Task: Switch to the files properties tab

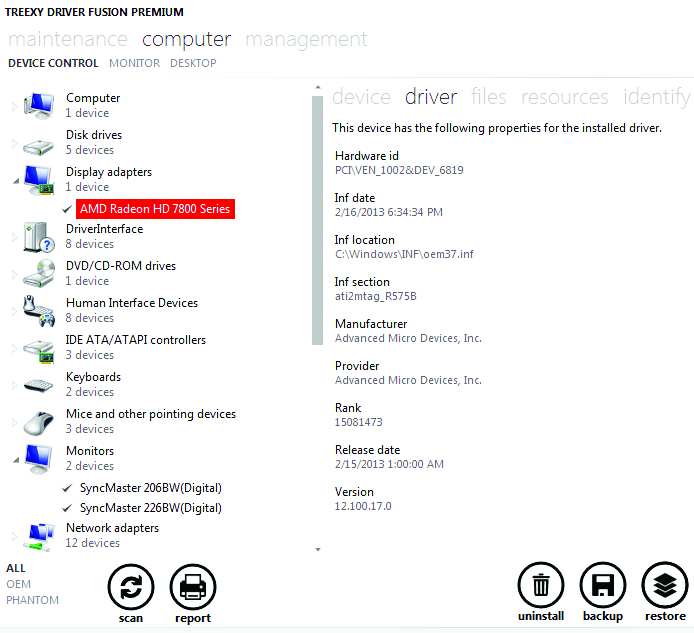Action: click(489, 96)
